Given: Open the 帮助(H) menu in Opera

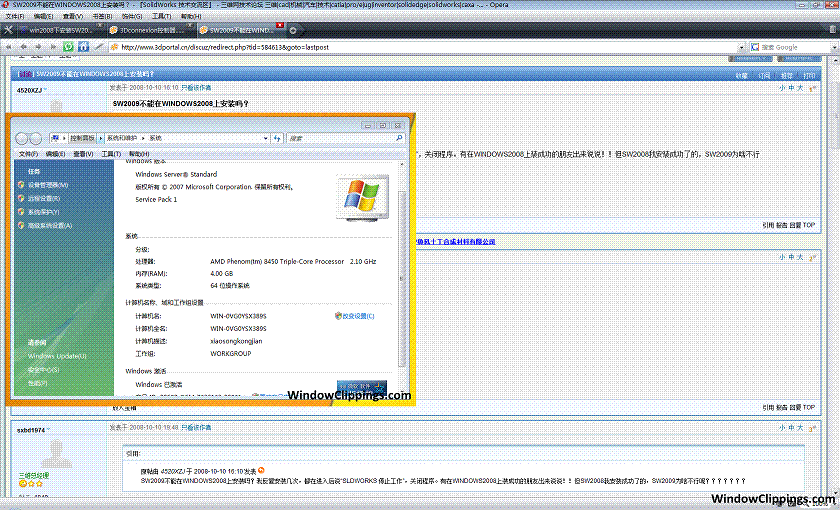Looking at the screenshot, I should click(191, 17).
